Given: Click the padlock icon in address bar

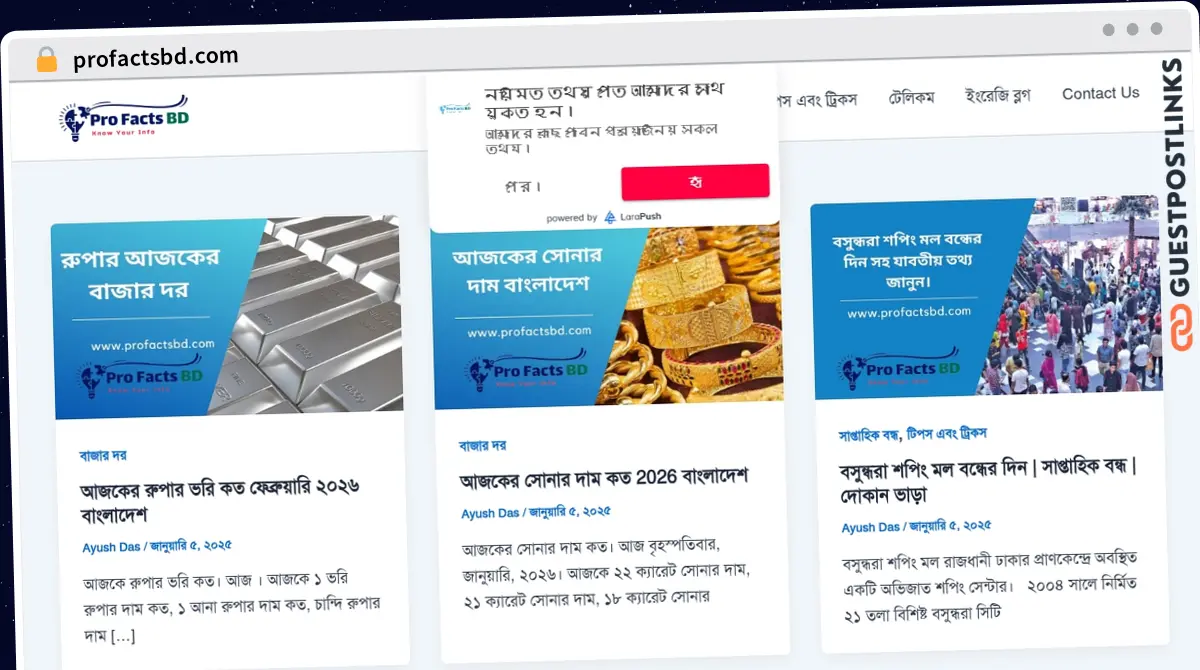Looking at the screenshot, I should (x=47, y=60).
